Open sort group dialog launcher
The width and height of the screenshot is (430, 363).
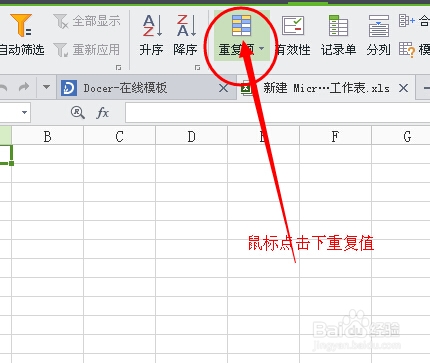tap(198, 68)
